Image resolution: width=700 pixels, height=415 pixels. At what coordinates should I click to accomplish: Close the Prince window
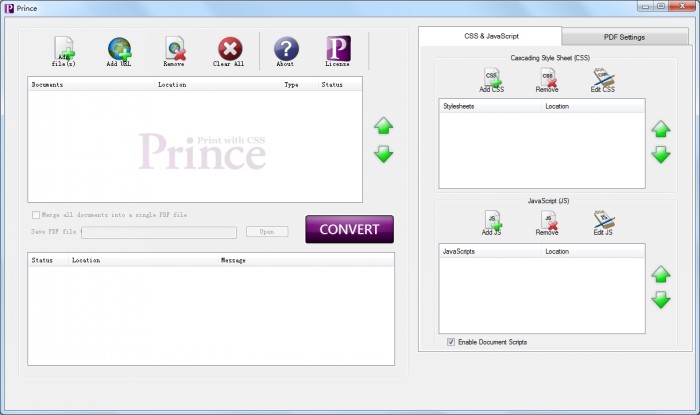click(683, 6)
